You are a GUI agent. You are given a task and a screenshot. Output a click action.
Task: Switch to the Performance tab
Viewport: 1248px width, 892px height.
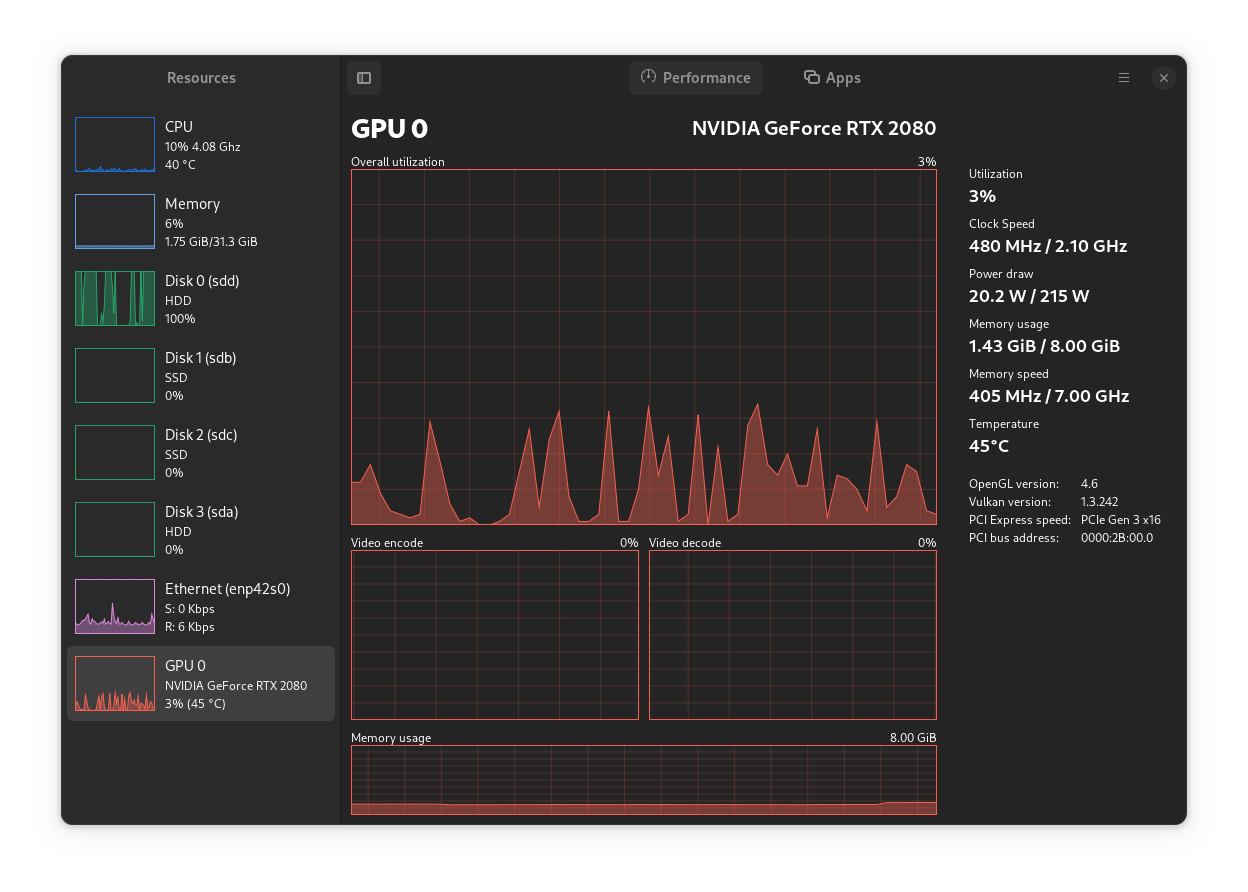[x=696, y=78]
